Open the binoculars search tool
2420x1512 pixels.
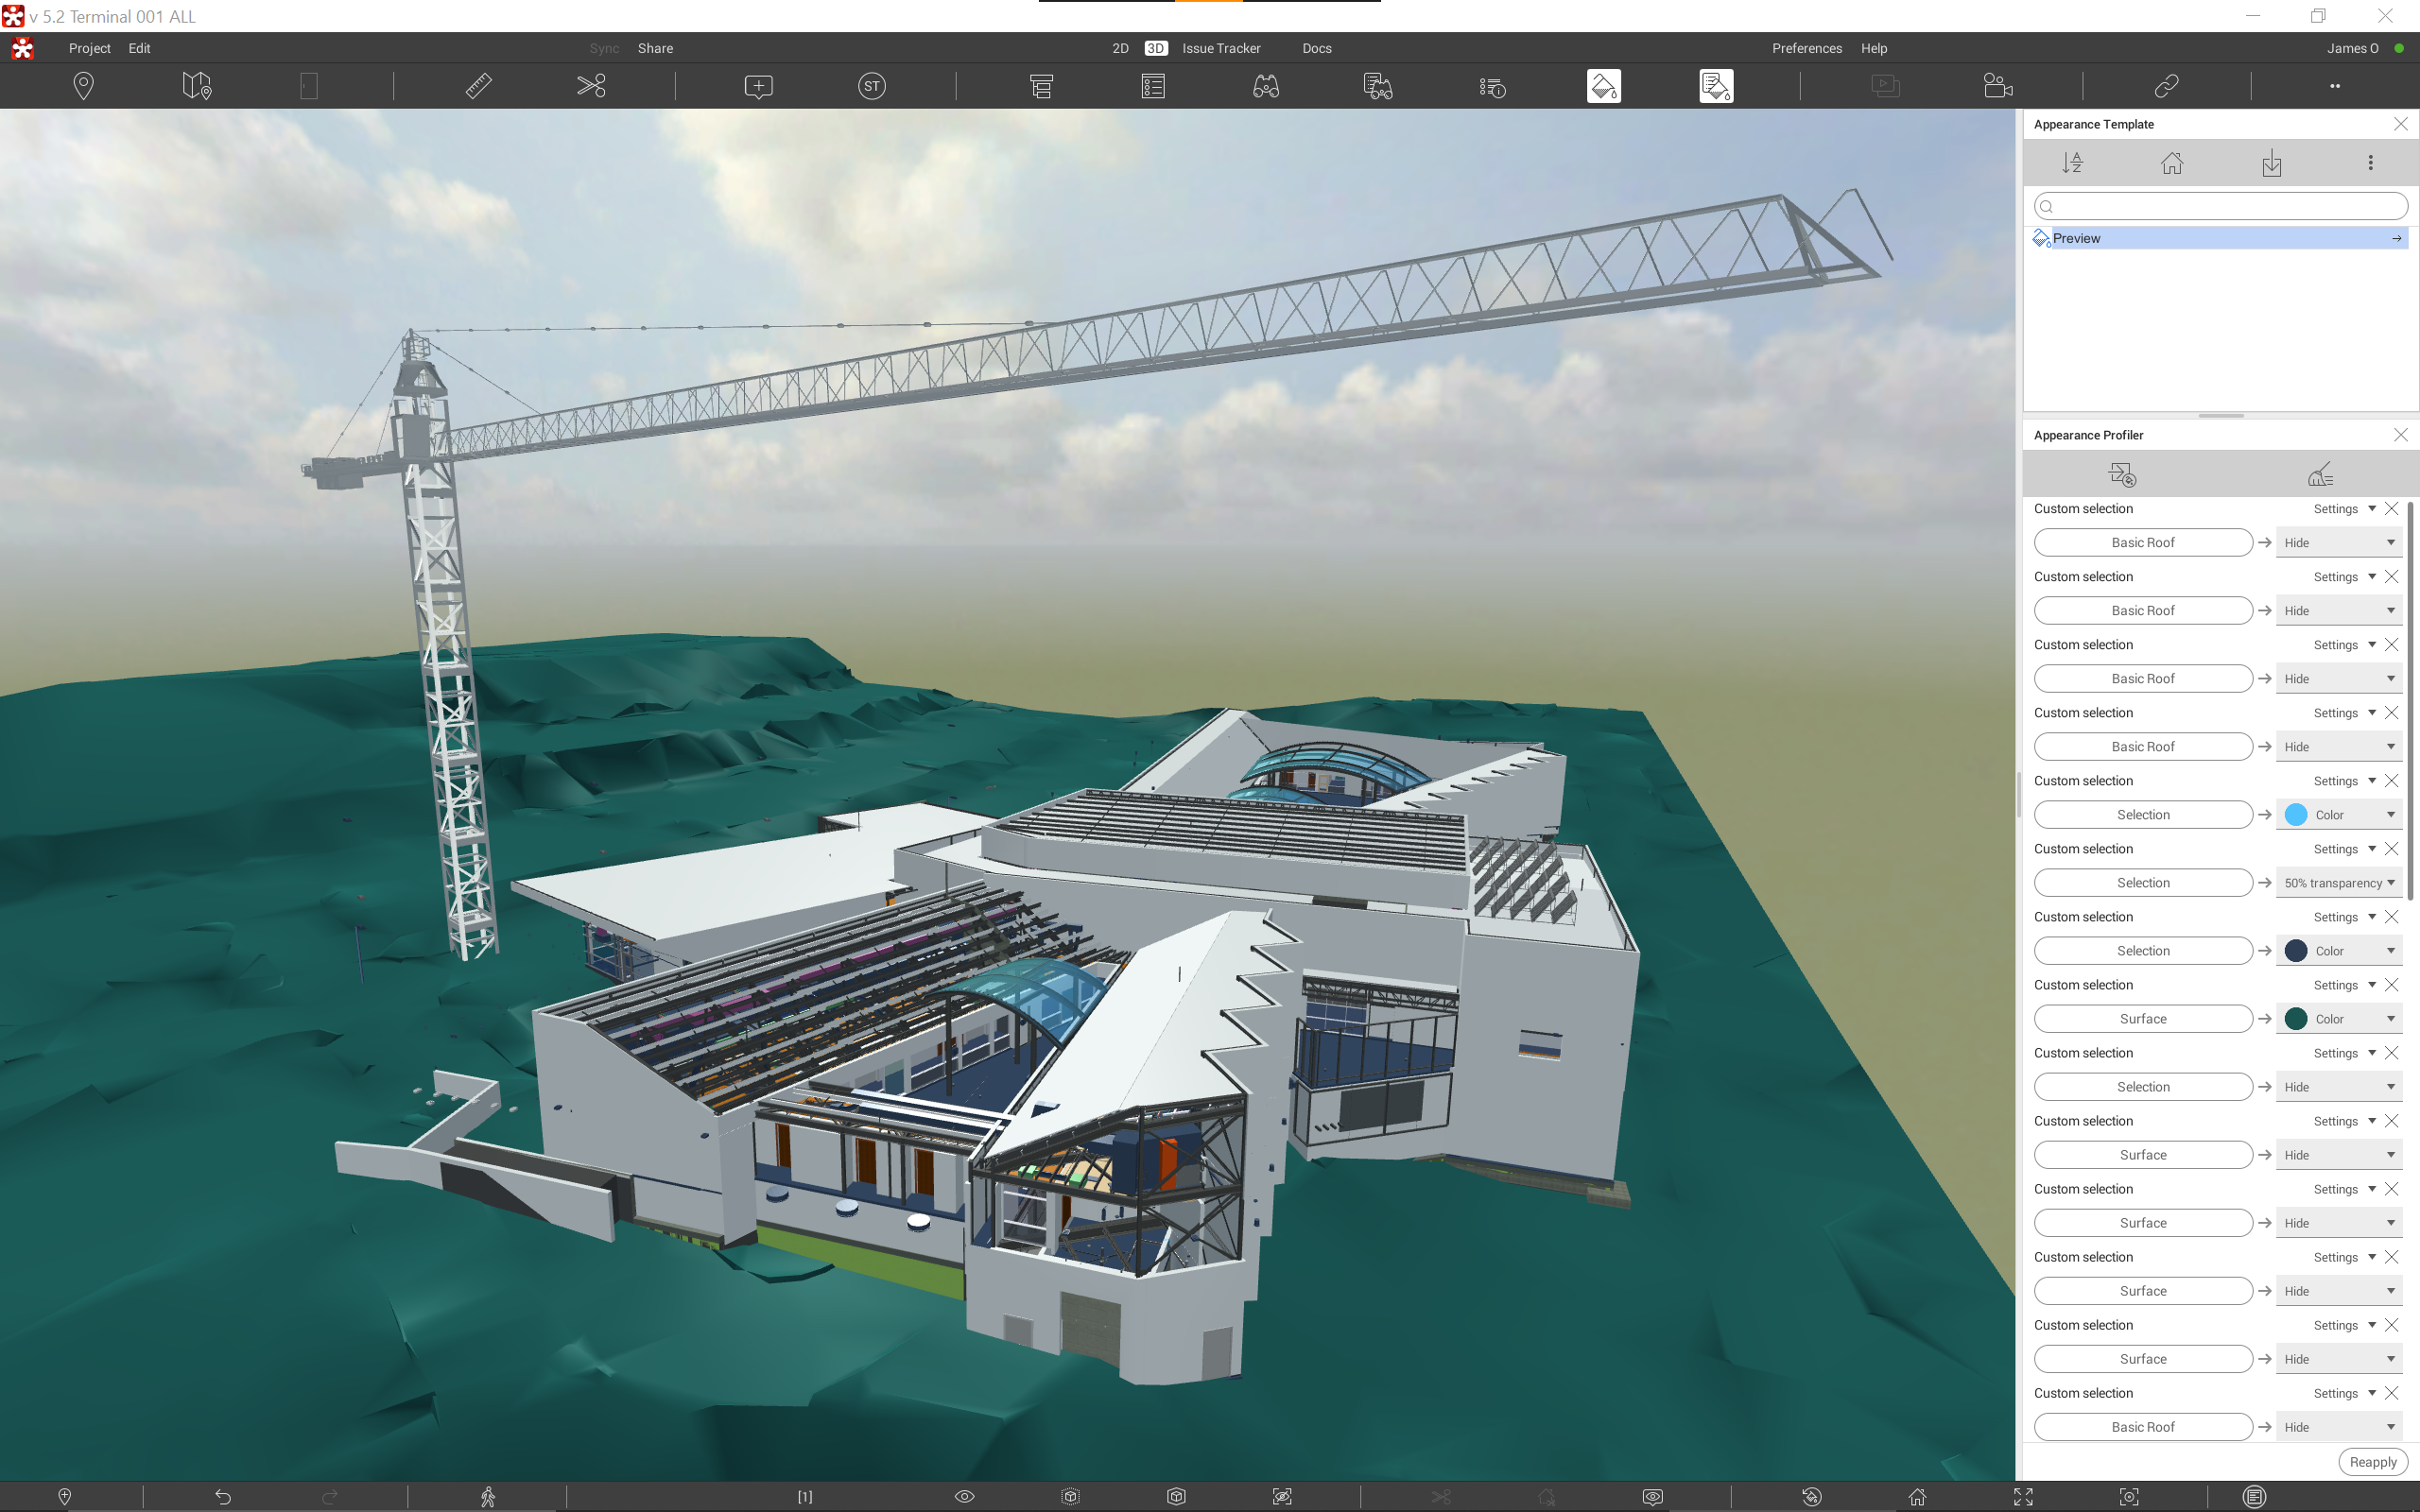tap(1266, 86)
